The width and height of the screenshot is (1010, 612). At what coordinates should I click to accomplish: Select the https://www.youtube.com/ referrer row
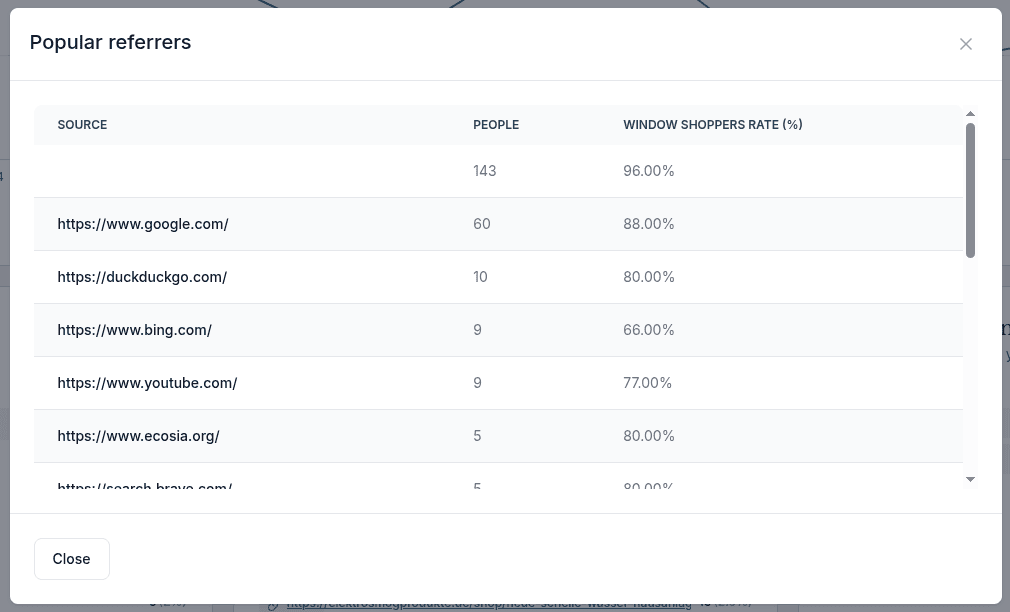tap(147, 383)
